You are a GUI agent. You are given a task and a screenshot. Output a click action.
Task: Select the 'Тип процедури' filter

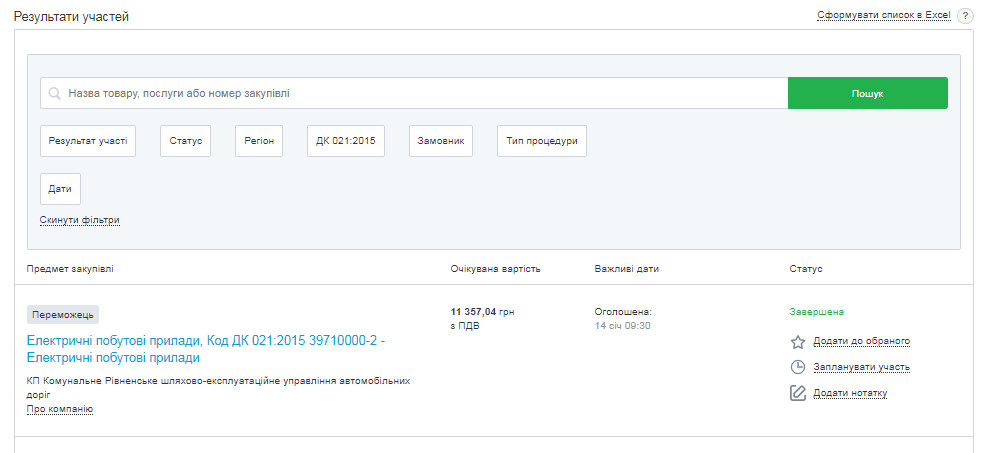541,141
